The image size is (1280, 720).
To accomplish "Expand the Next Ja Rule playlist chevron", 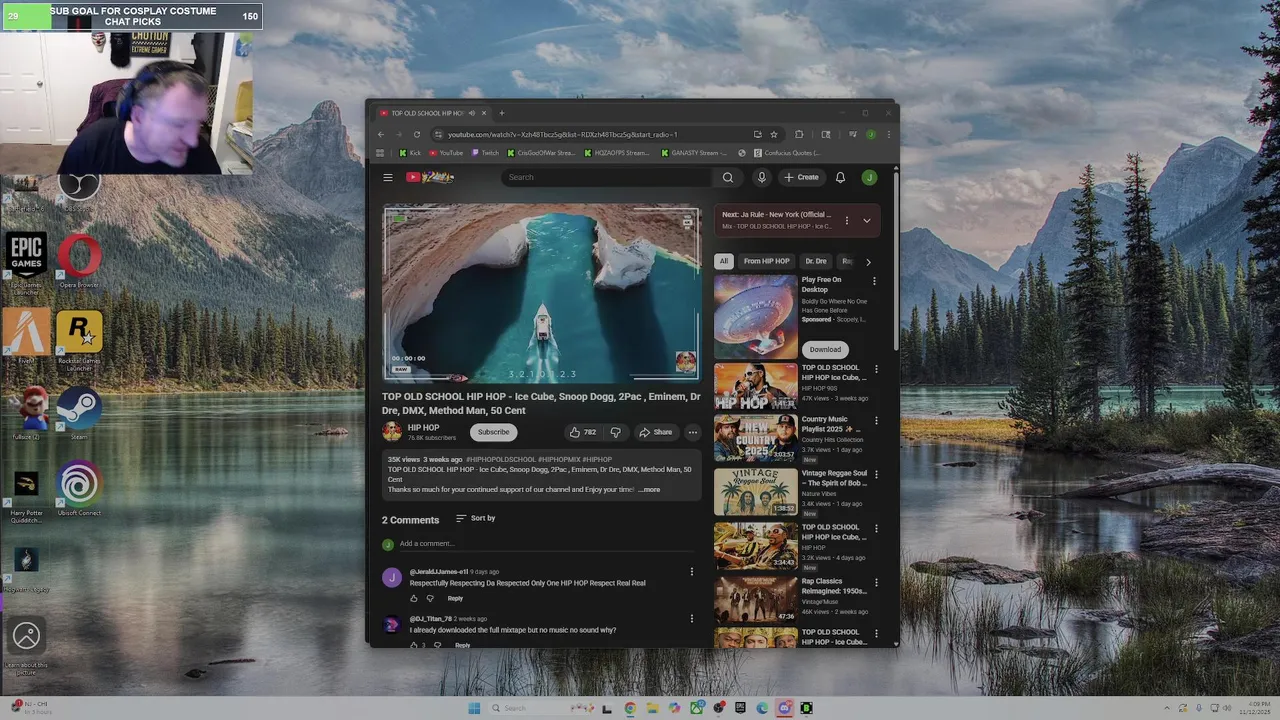I will (866, 220).
